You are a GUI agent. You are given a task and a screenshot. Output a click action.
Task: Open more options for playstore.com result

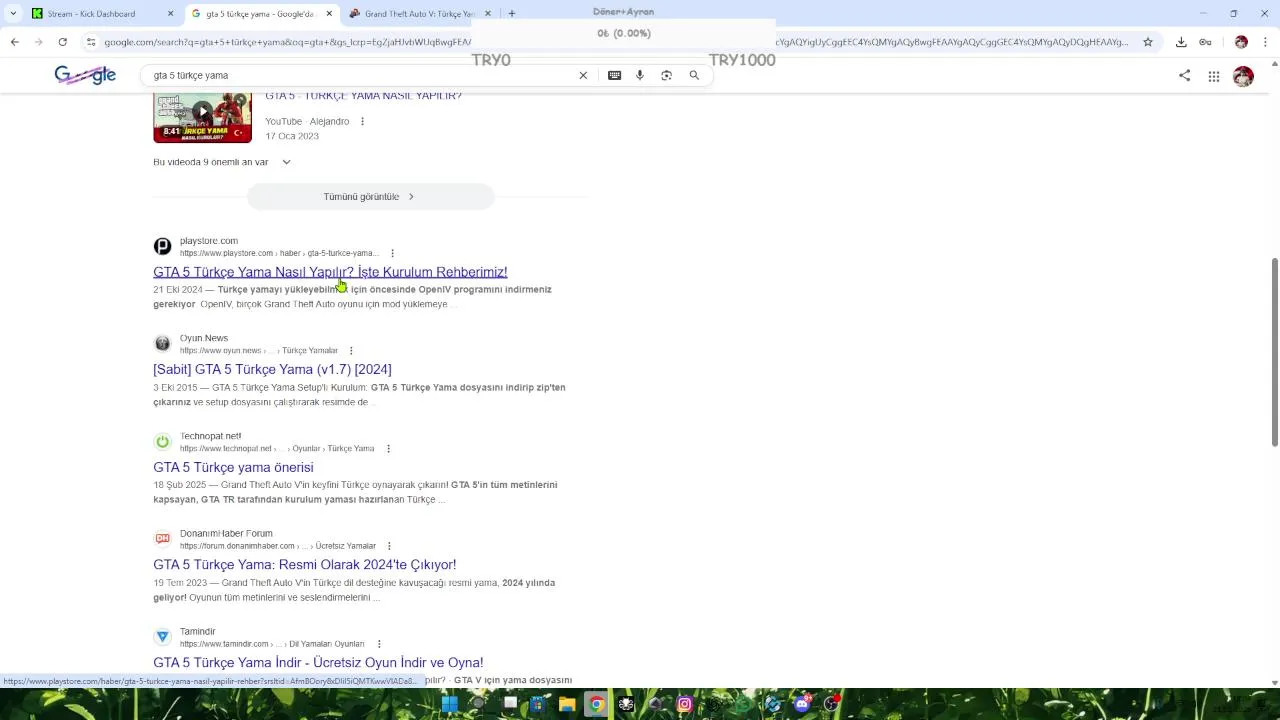[x=392, y=253]
